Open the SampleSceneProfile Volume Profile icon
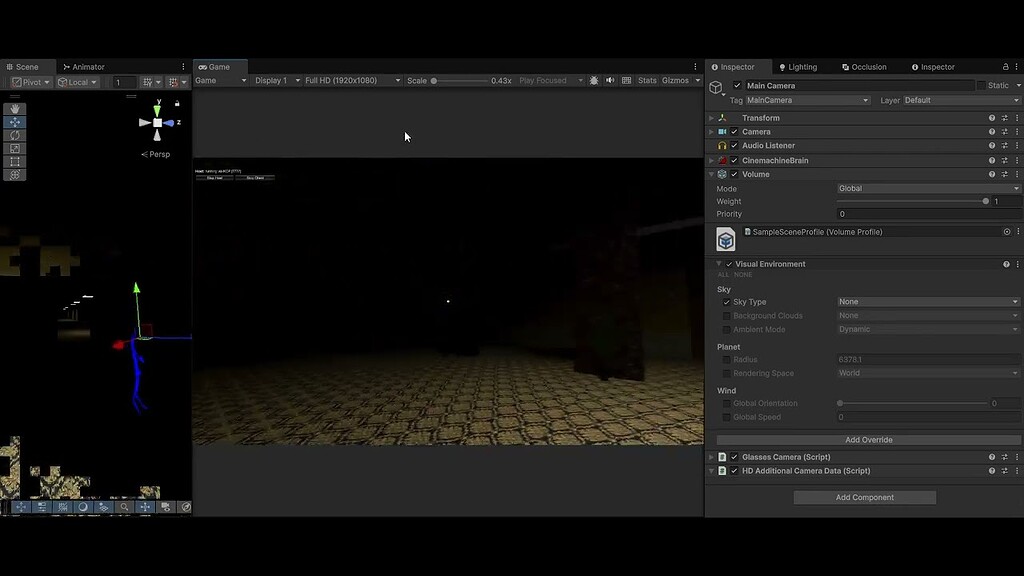This screenshot has height=576, width=1024. [x=725, y=239]
